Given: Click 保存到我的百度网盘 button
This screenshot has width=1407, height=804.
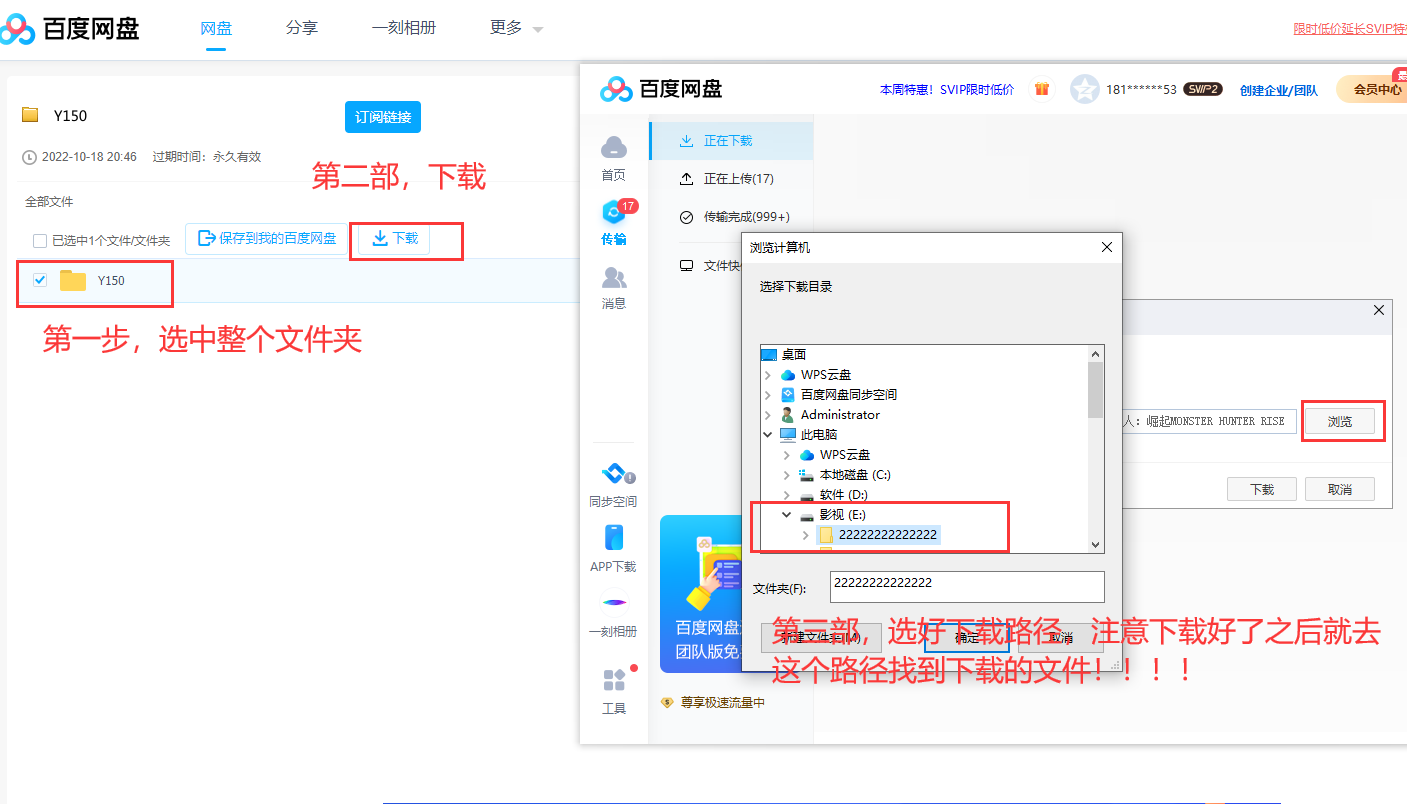Looking at the screenshot, I should coord(267,239).
